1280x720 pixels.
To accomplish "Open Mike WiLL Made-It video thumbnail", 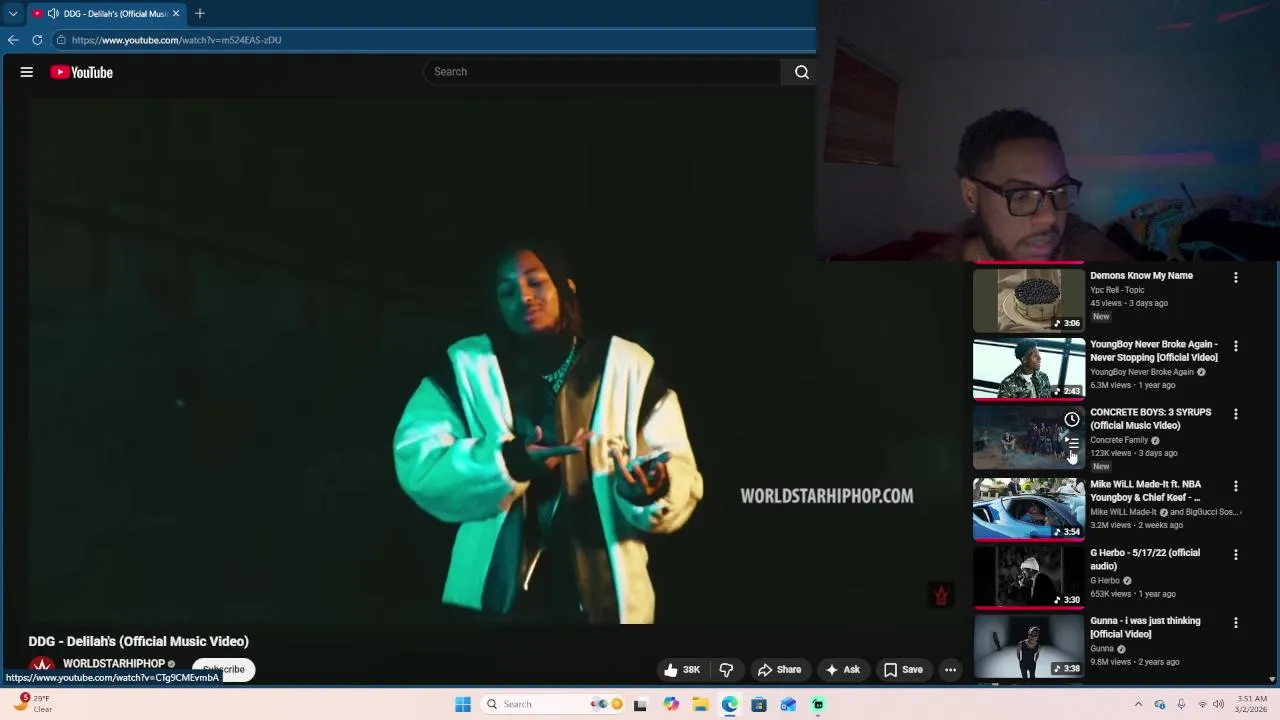I will (1028, 509).
